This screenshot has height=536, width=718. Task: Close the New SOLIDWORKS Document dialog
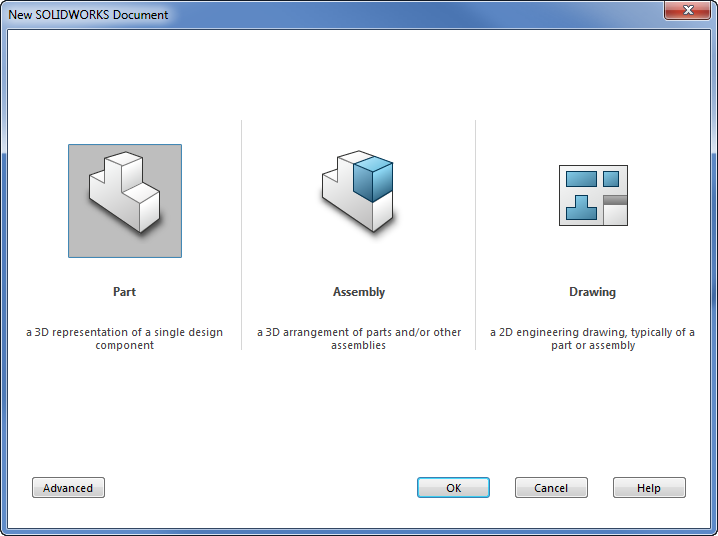(x=687, y=10)
